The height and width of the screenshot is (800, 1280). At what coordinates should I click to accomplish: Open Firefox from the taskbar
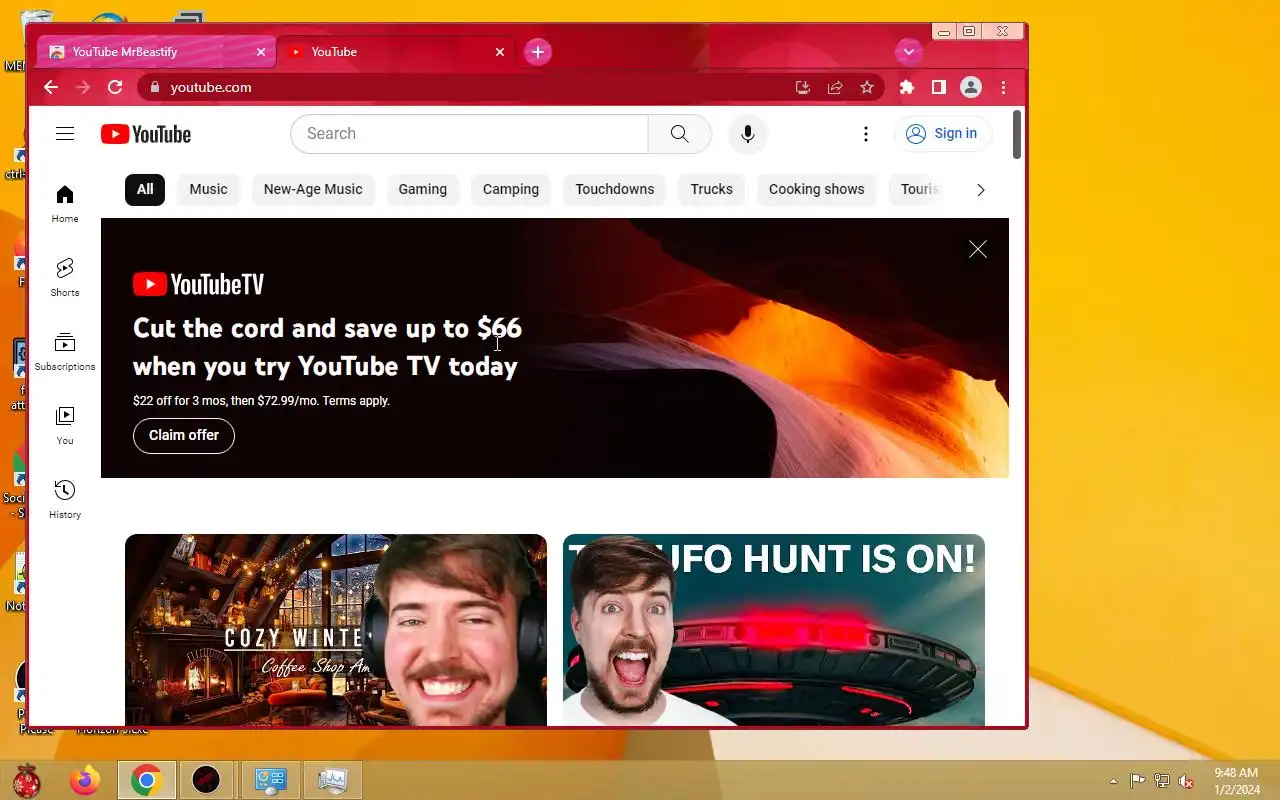85,780
